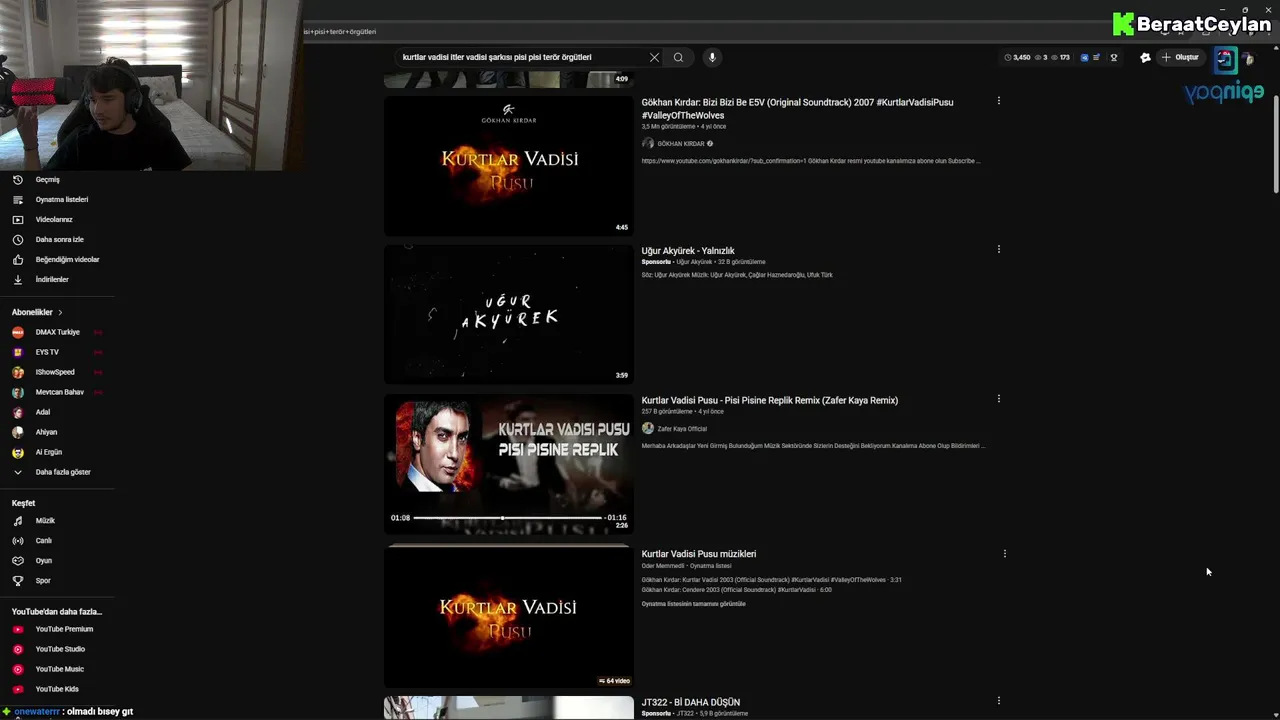
Task: Go to Videolarınız in sidebar
Action: pyautogui.click(x=56, y=220)
